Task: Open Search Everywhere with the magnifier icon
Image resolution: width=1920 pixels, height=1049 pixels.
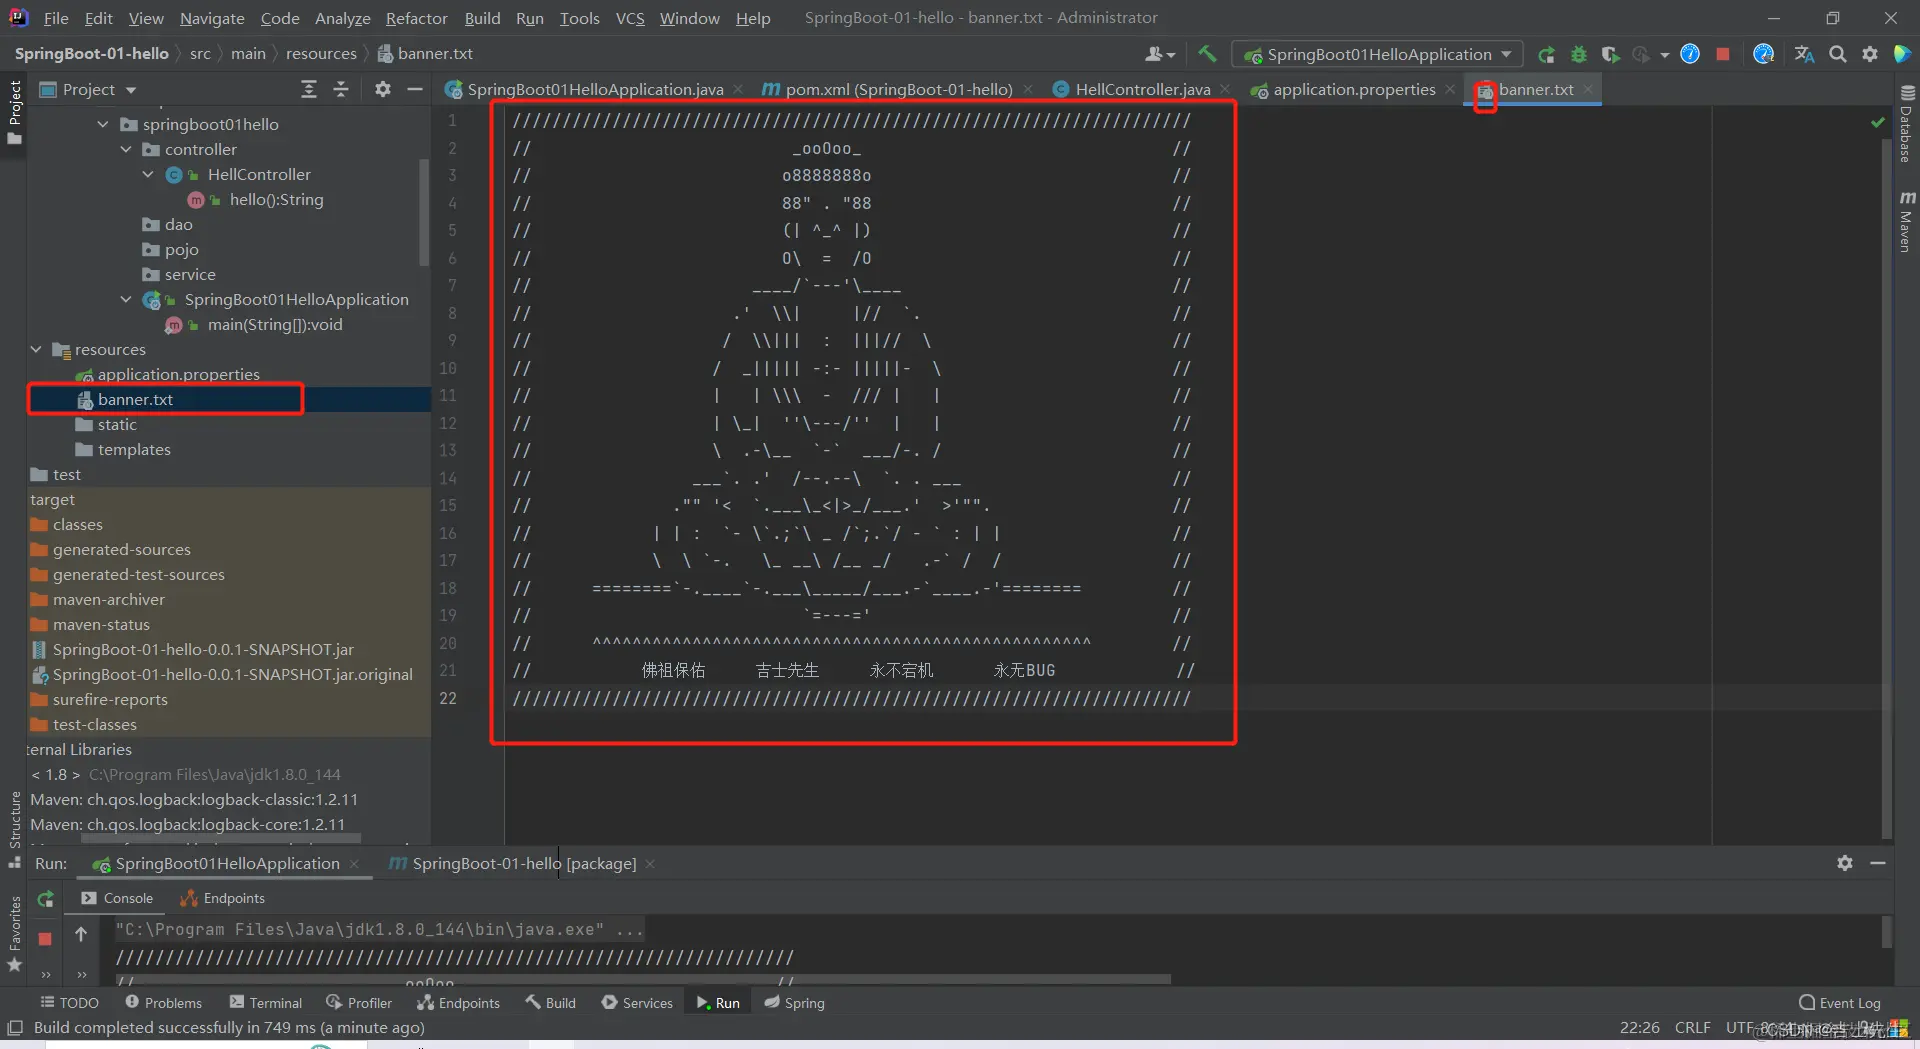Action: point(1838,54)
